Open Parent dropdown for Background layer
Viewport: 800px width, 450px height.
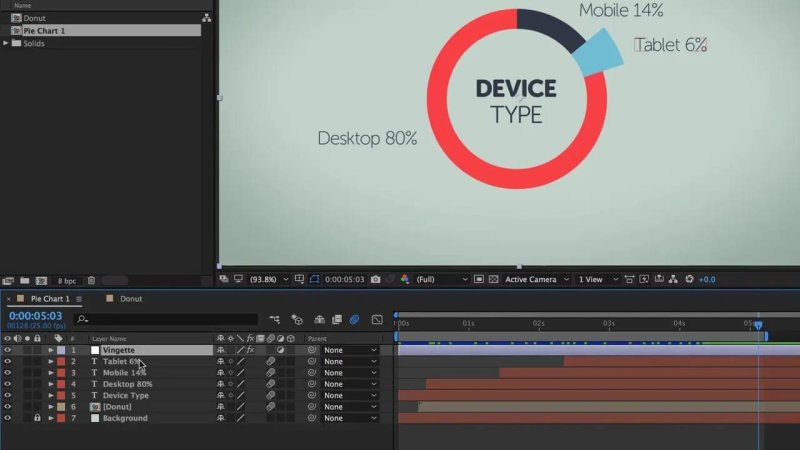tap(350, 418)
